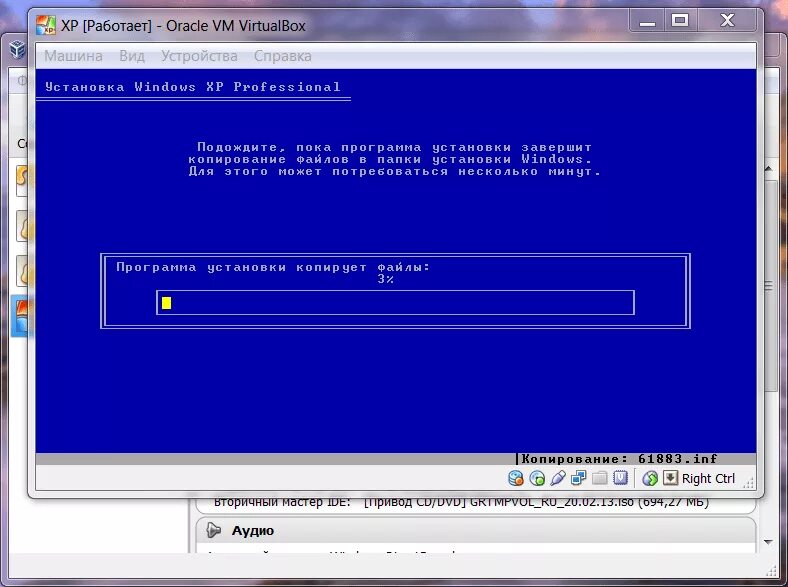Close the XP VirtualBox window

pyautogui.click(x=727, y=21)
